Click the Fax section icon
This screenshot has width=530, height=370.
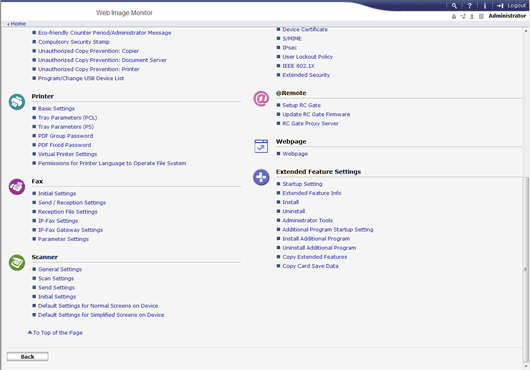17,187
